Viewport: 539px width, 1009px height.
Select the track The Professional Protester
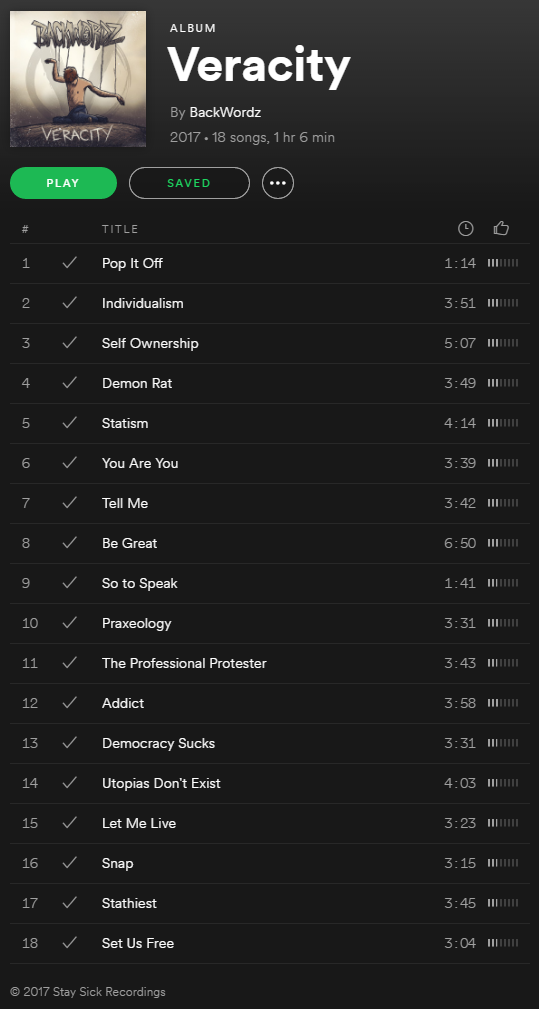click(270, 663)
